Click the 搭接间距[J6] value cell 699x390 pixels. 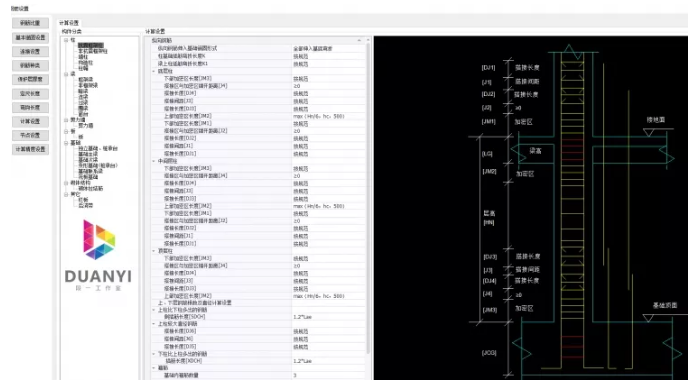tap(328, 339)
